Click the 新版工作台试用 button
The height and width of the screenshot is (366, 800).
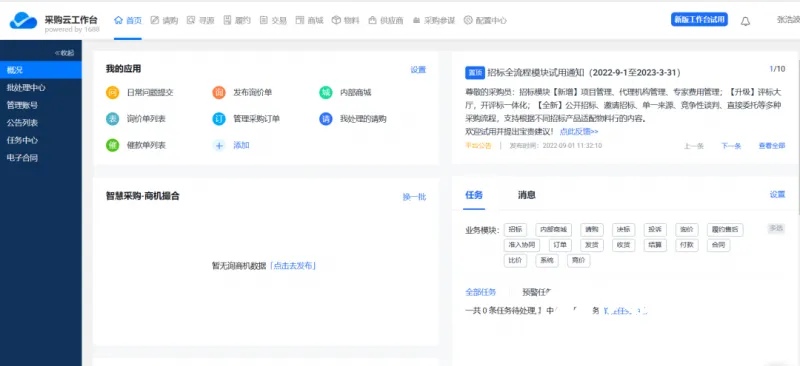point(699,20)
